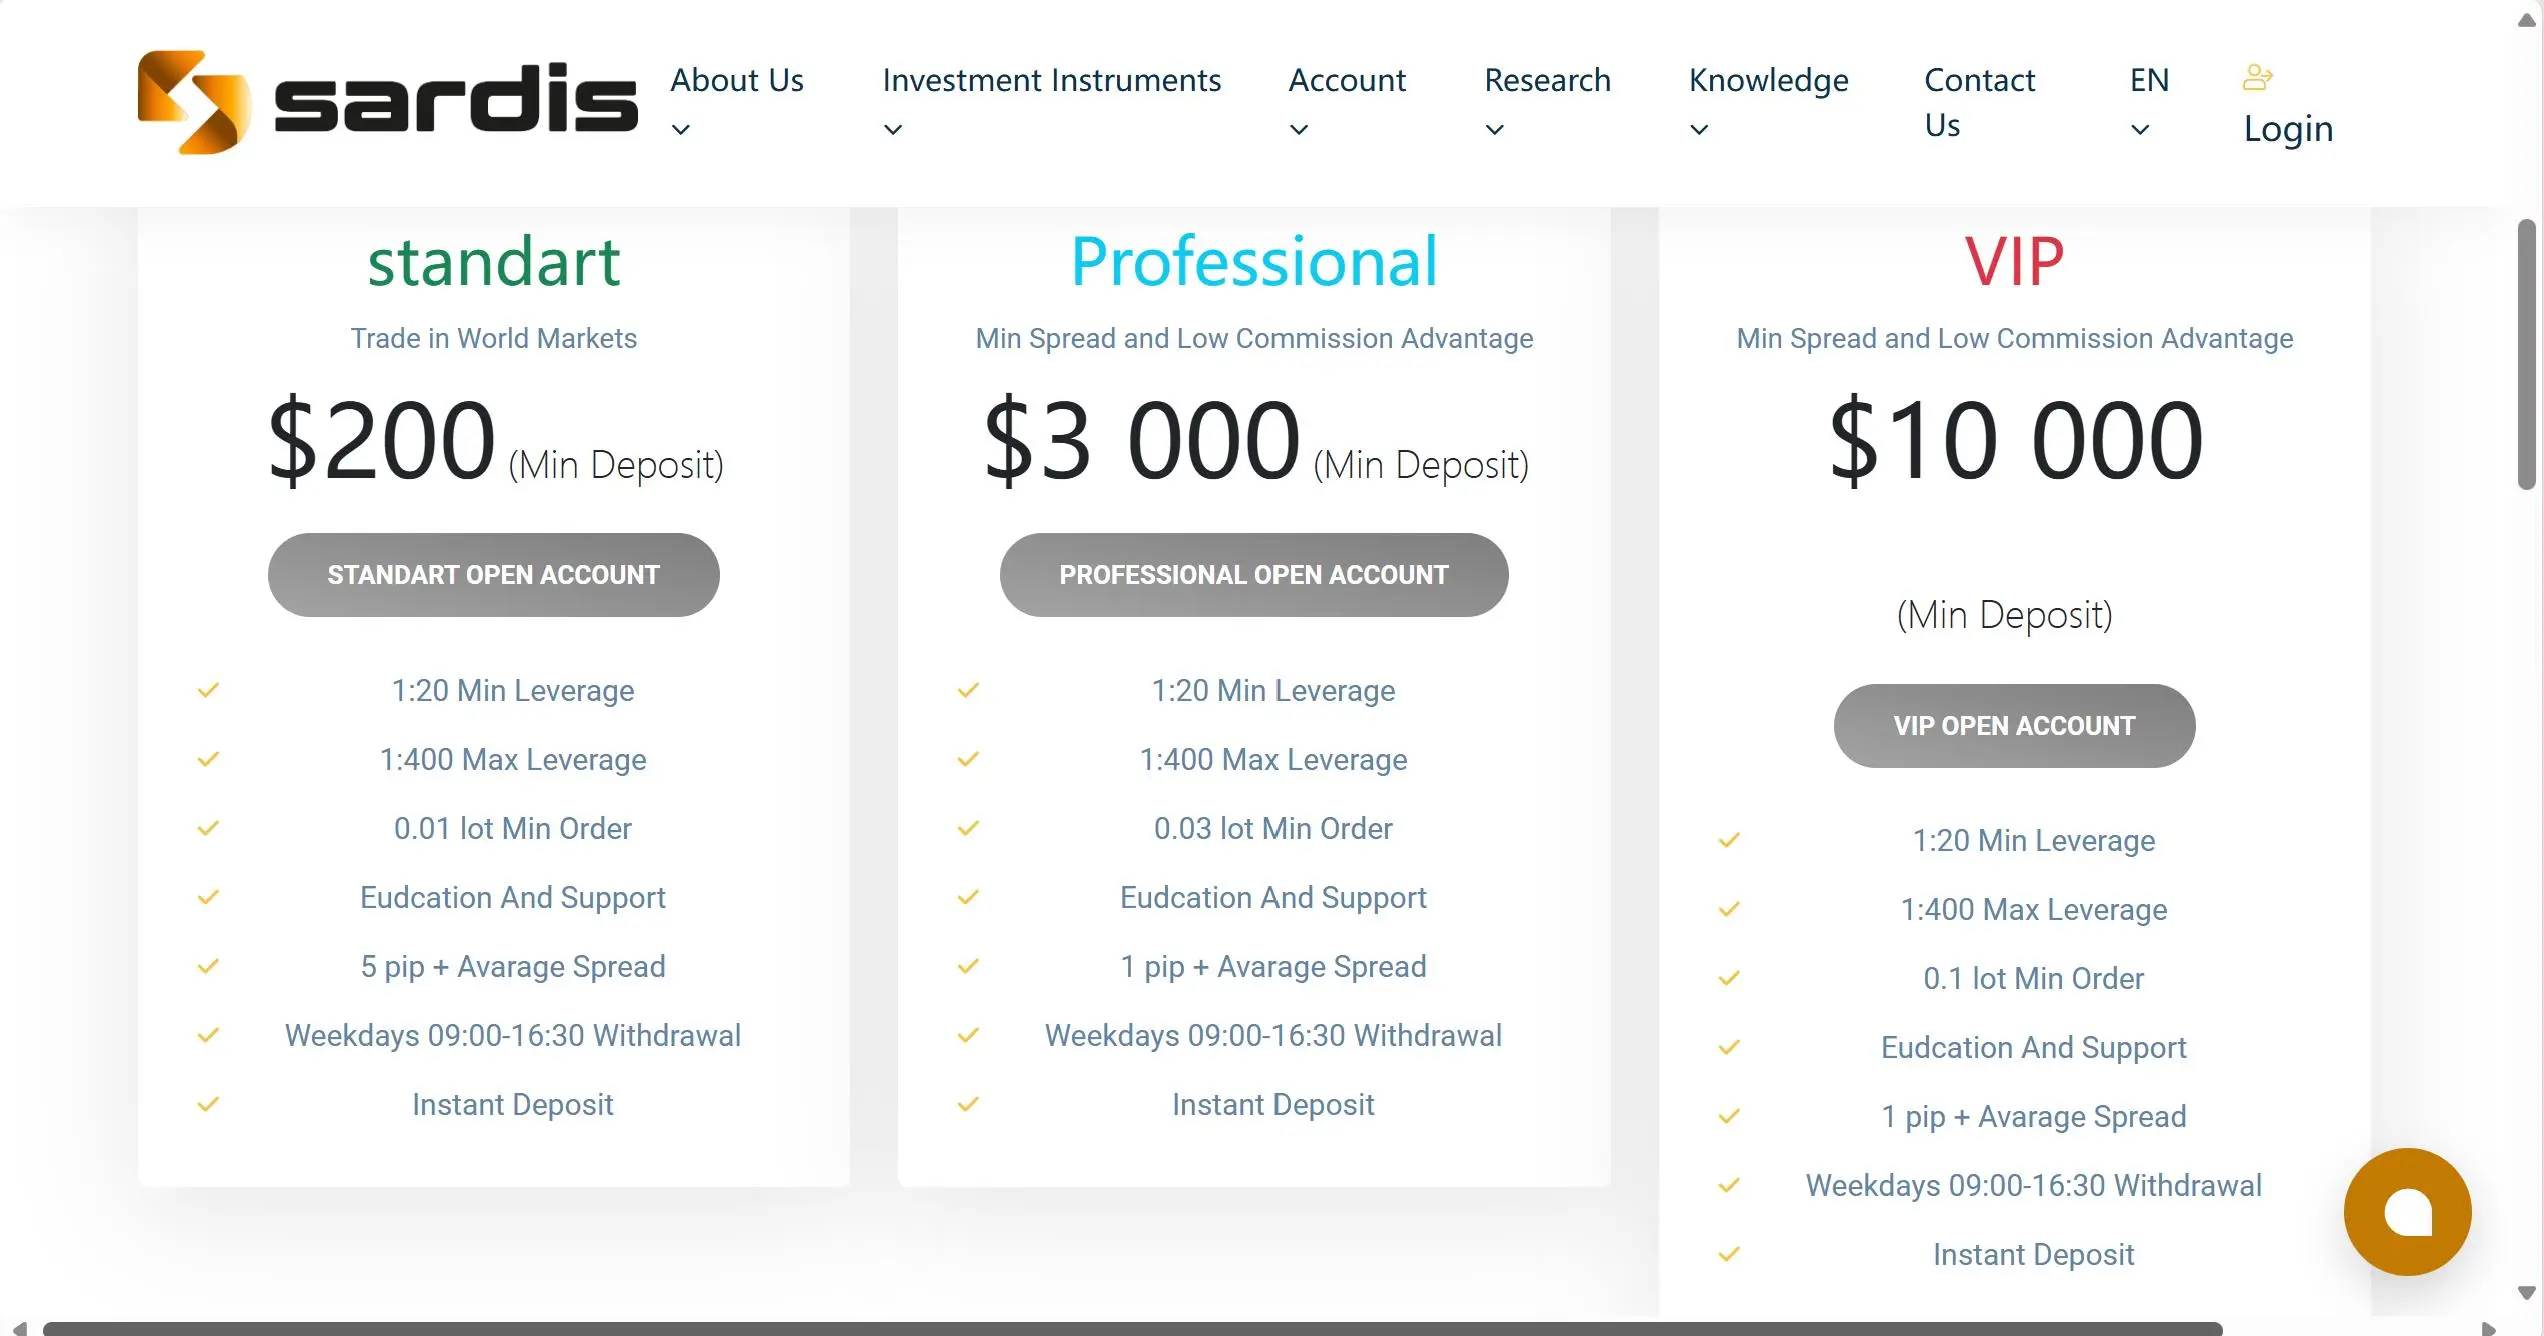The height and width of the screenshot is (1336, 2544).
Task: Open the Investment Instruments menu
Action: coord(1052,80)
